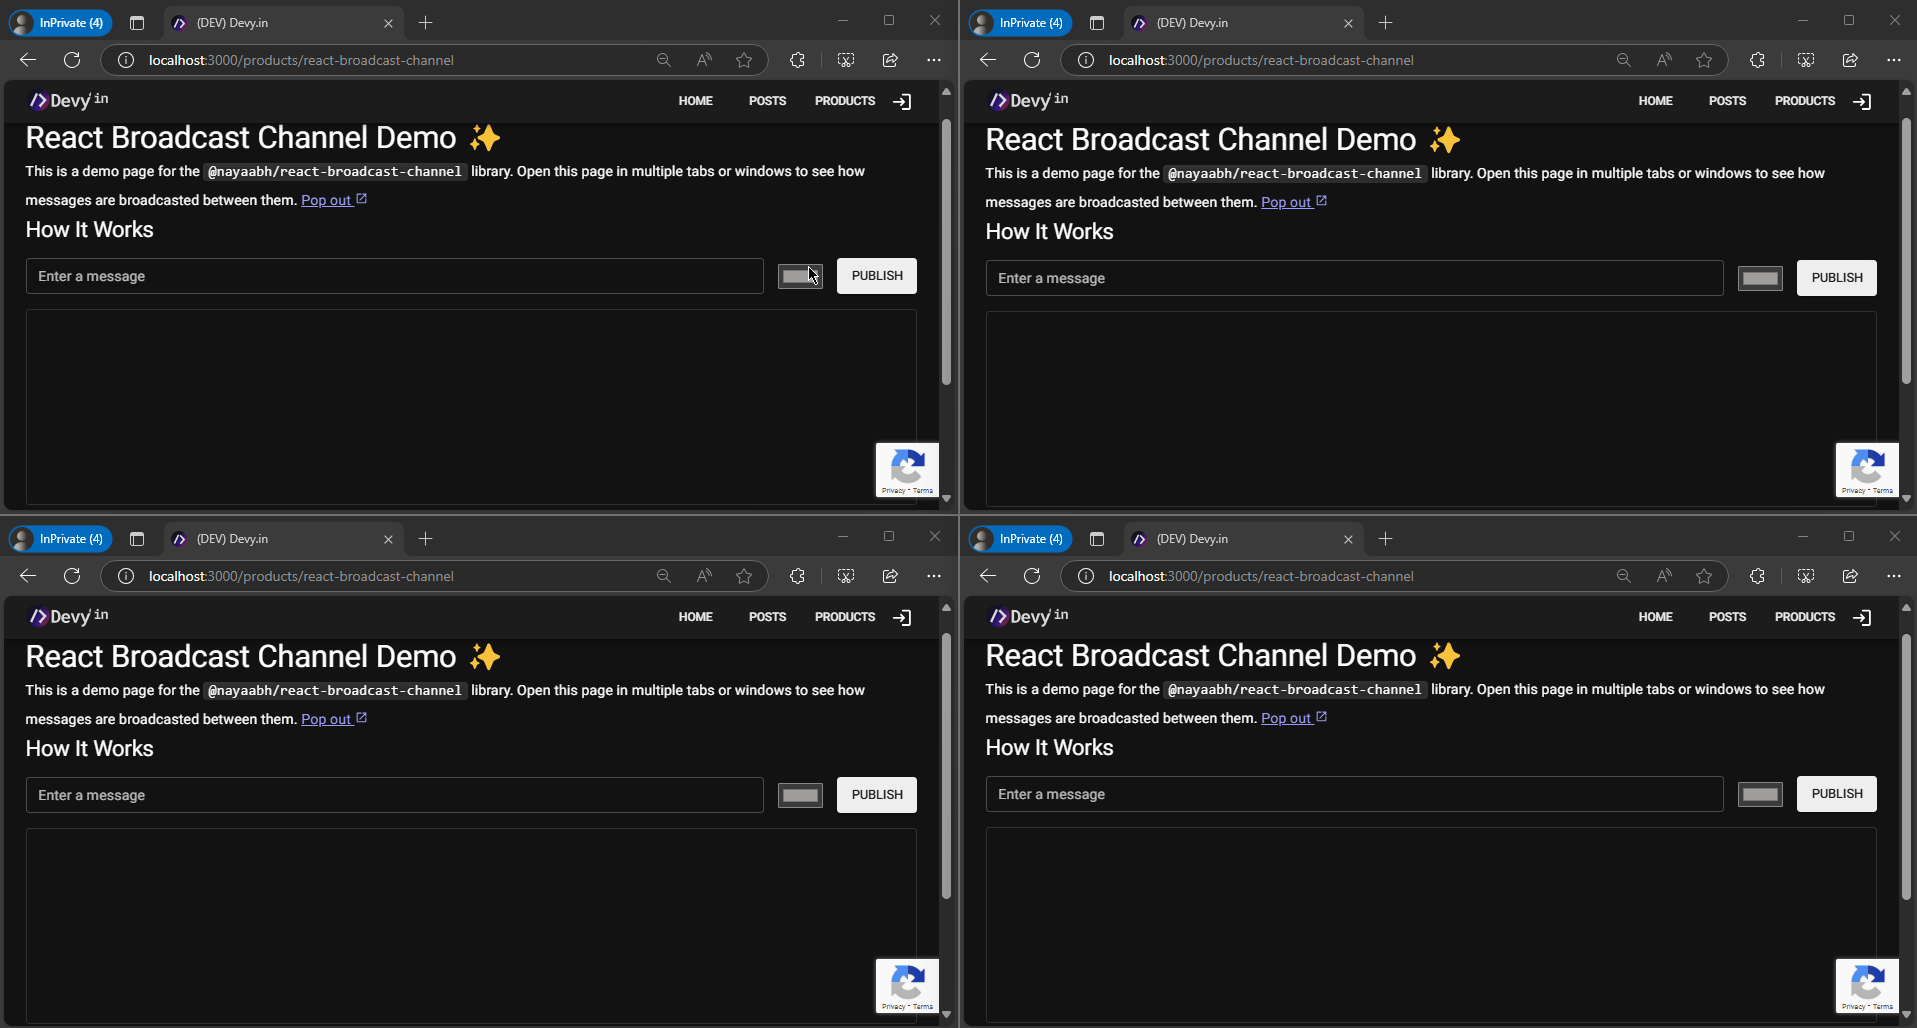Click HOME in the top-left window navbar
The height and width of the screenshot is (1028, 1917).
pyautogui.click(x=696, y=101)
